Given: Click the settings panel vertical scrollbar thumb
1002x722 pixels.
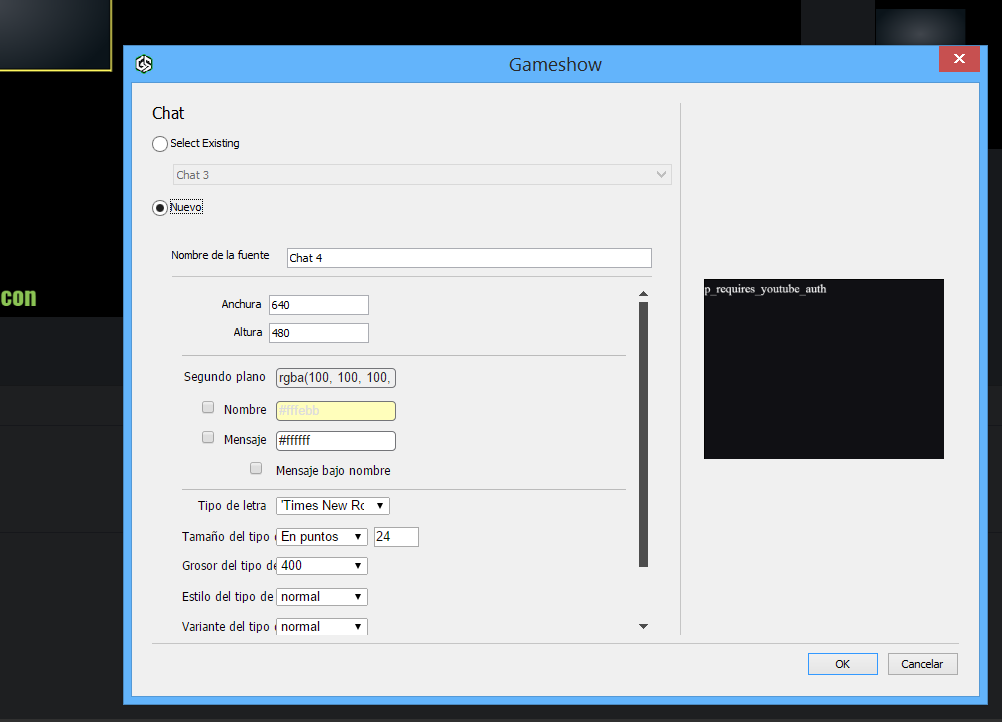Looking at the screenshot, I should (644, 434).
